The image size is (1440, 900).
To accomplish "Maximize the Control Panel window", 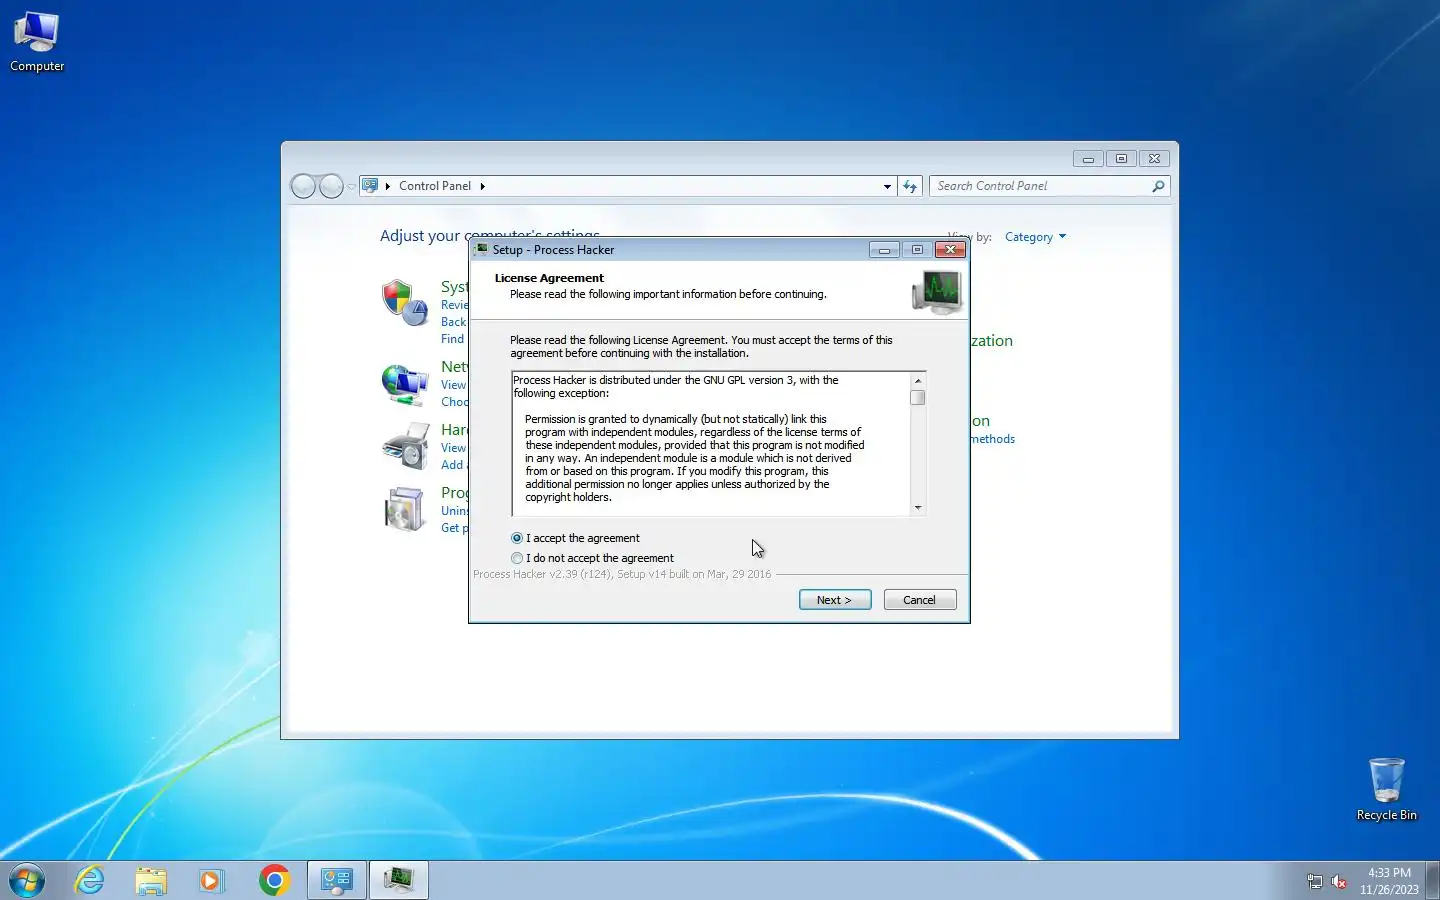I will click(1121, 159).
